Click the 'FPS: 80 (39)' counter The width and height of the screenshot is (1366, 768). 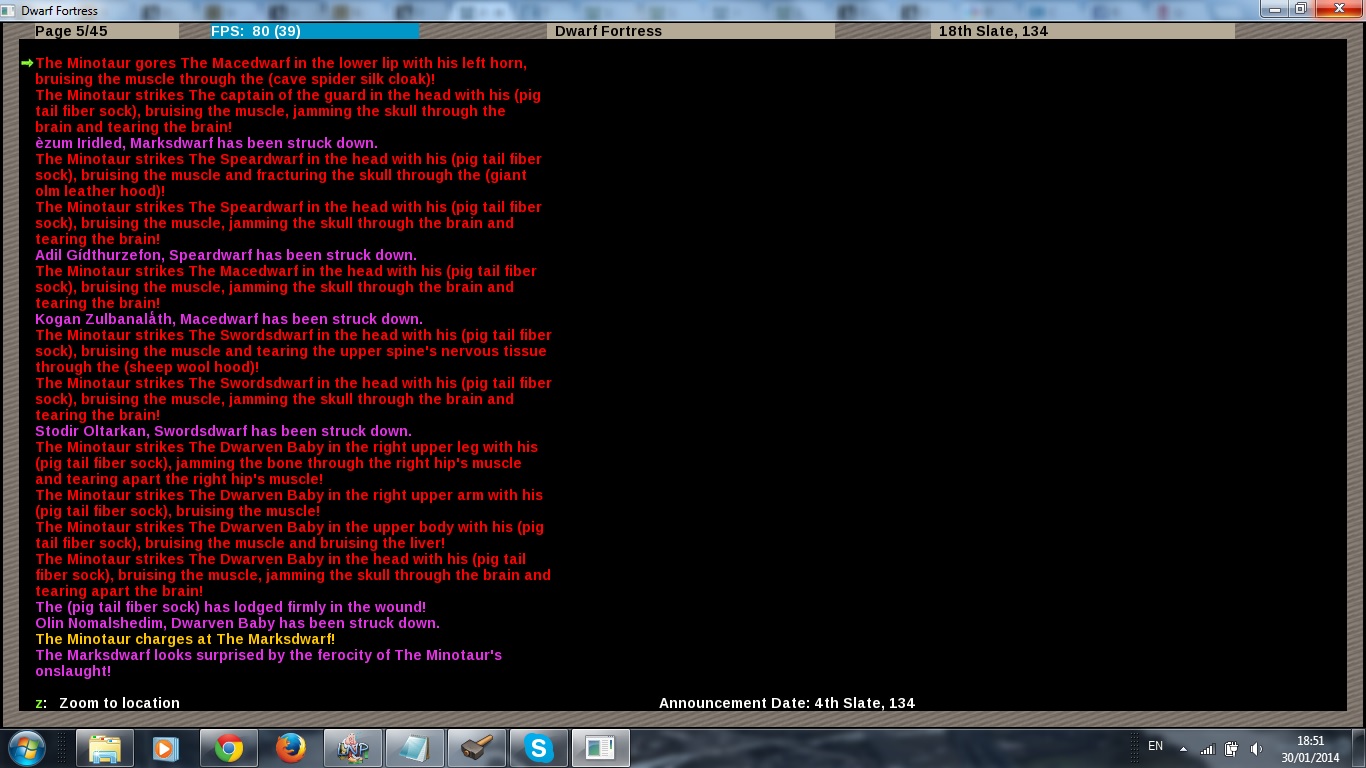point(255,31)
